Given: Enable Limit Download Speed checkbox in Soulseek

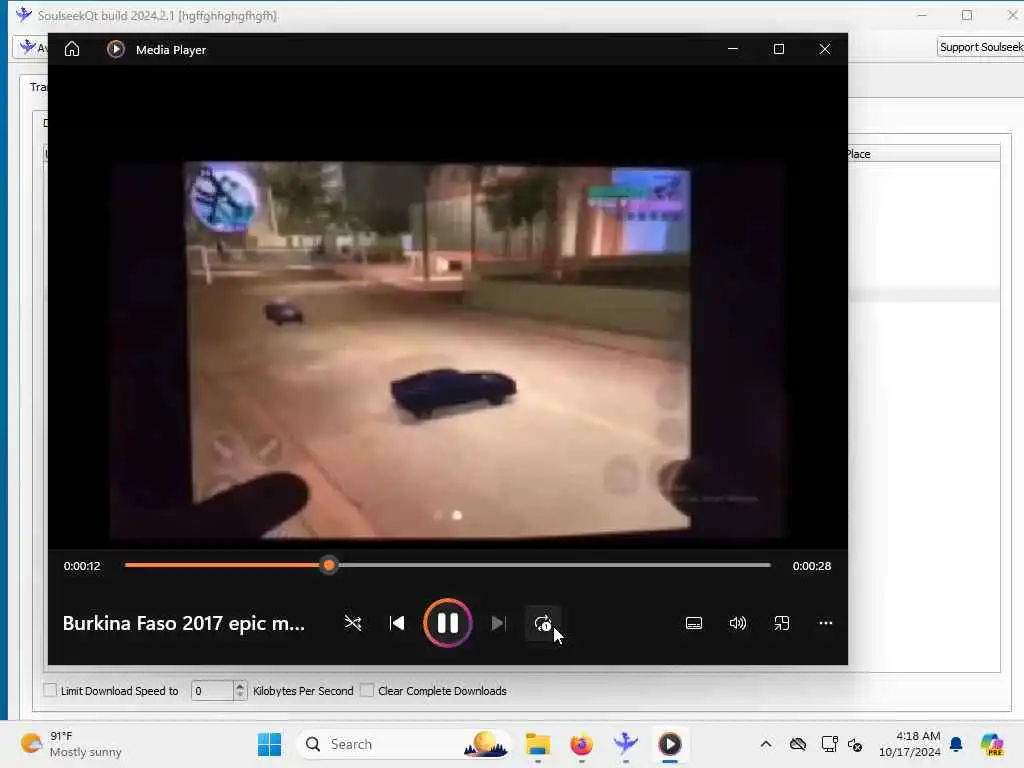Looking at the screenshot, I should pyautogui.click(x=50, y=690).
